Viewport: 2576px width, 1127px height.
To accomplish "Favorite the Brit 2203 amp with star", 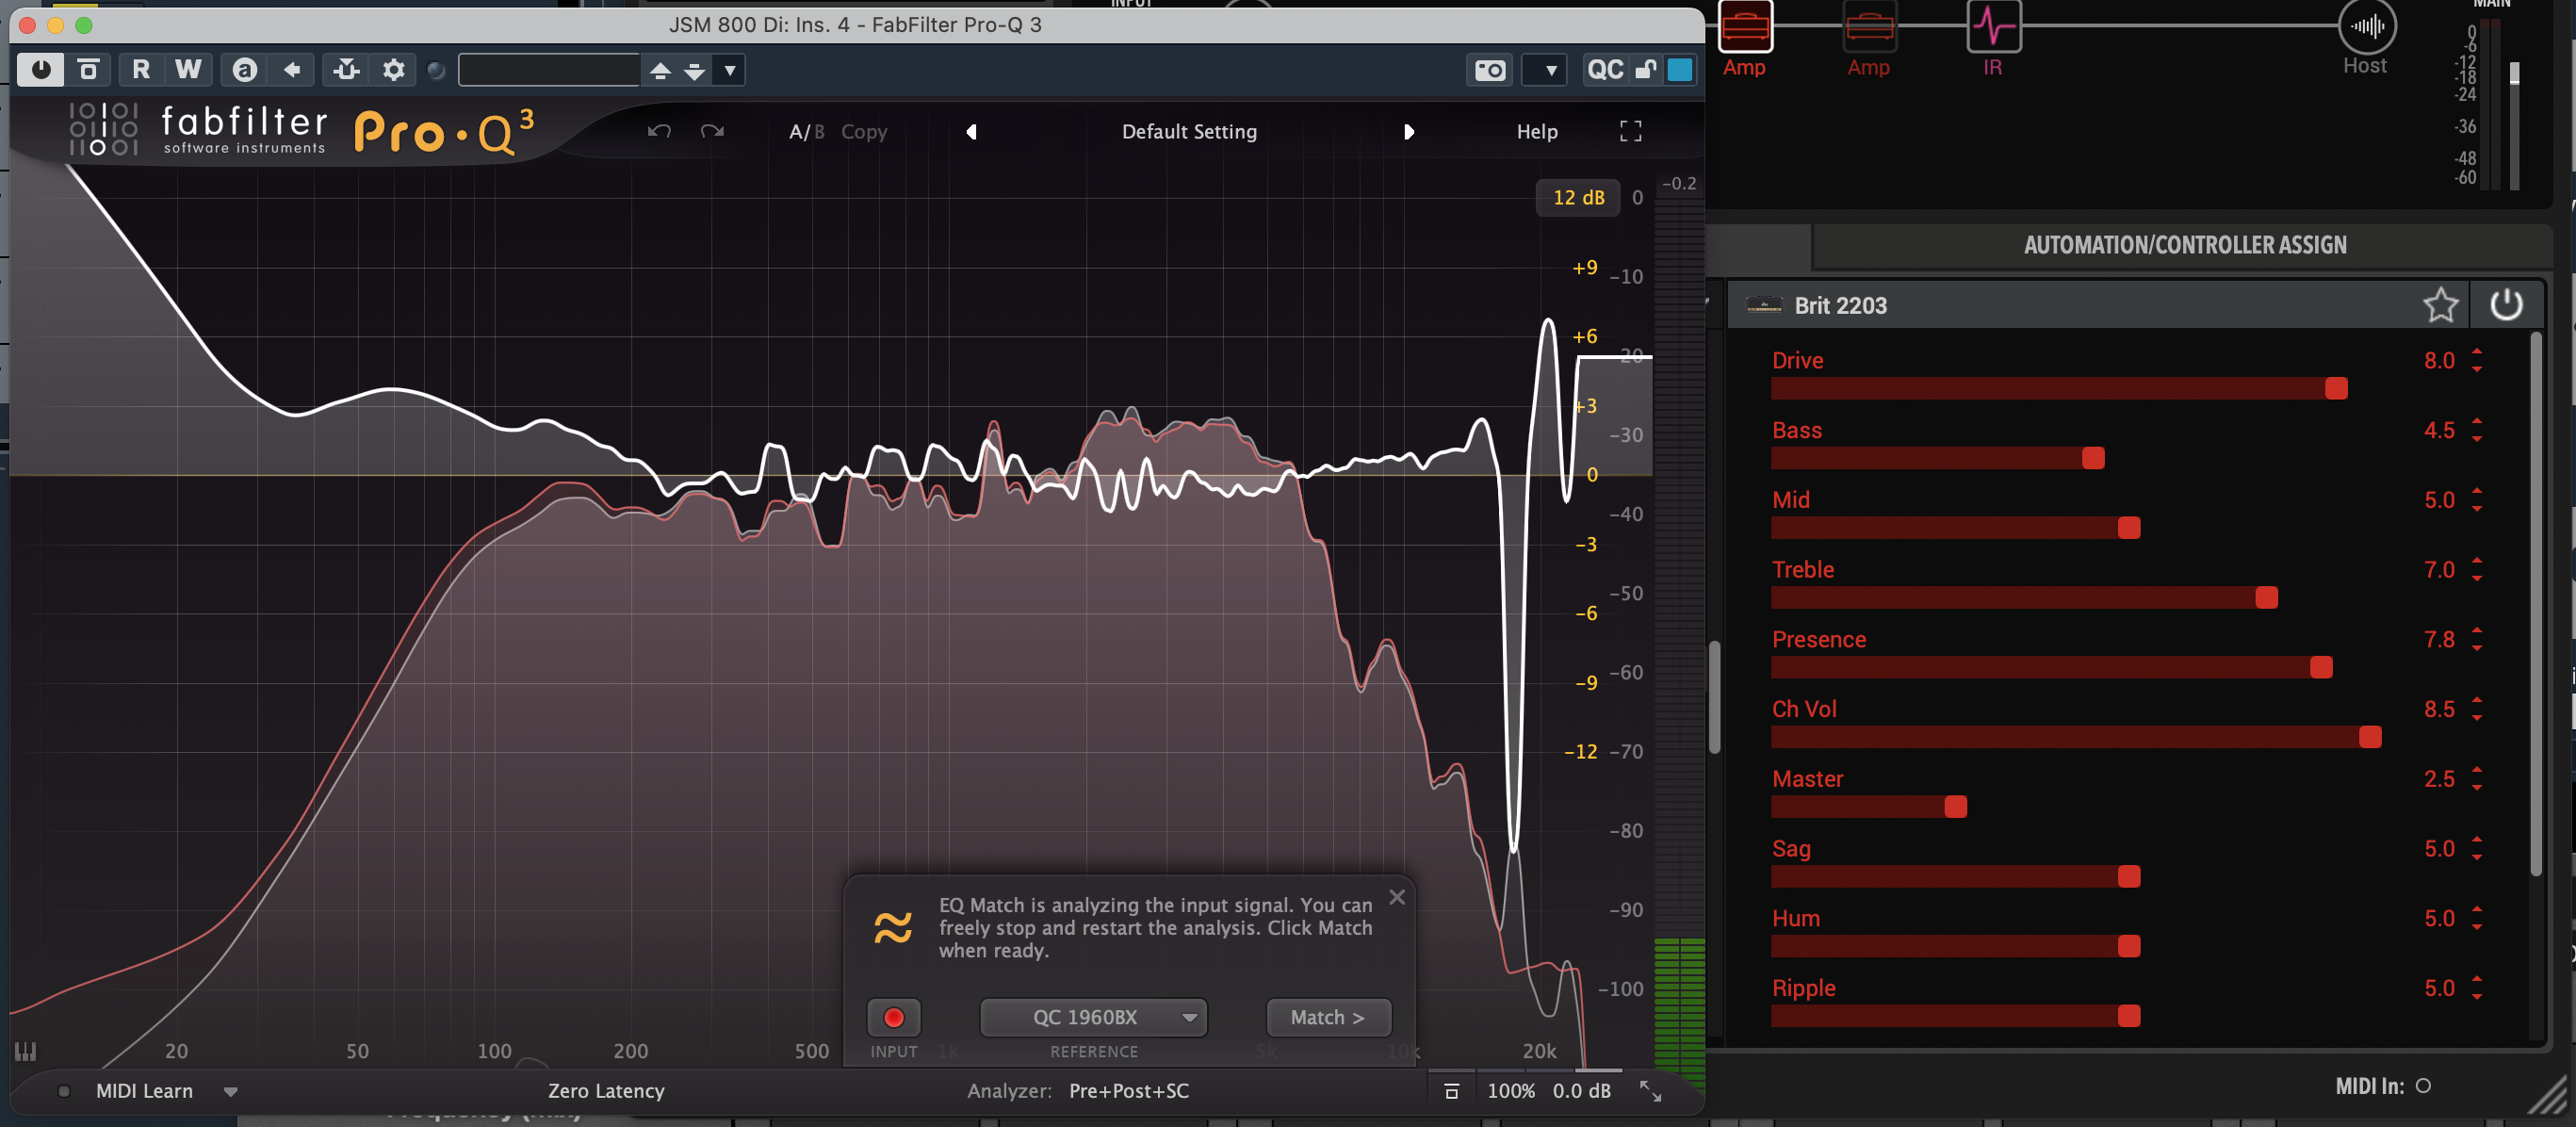I will (2440, 305).
